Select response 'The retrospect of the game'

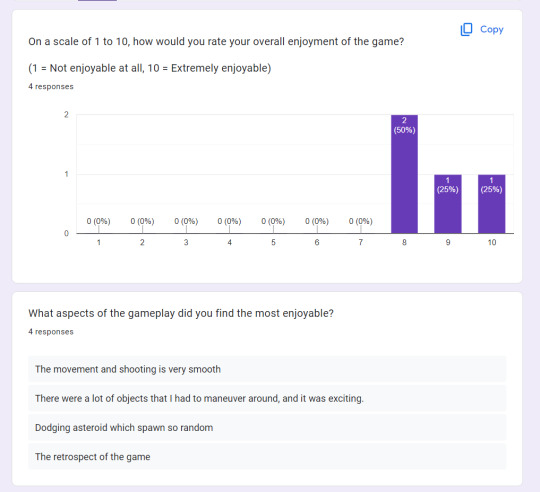coord(267,457)
